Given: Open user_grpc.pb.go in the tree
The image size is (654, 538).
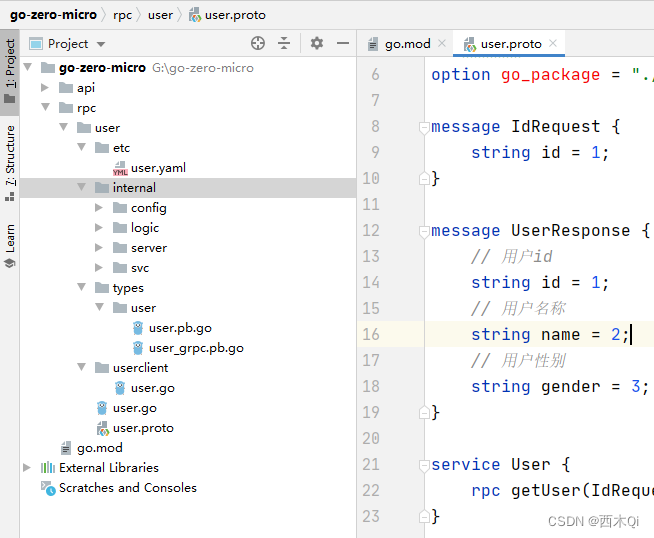Looking at the screenshot, I should point(195,348).
